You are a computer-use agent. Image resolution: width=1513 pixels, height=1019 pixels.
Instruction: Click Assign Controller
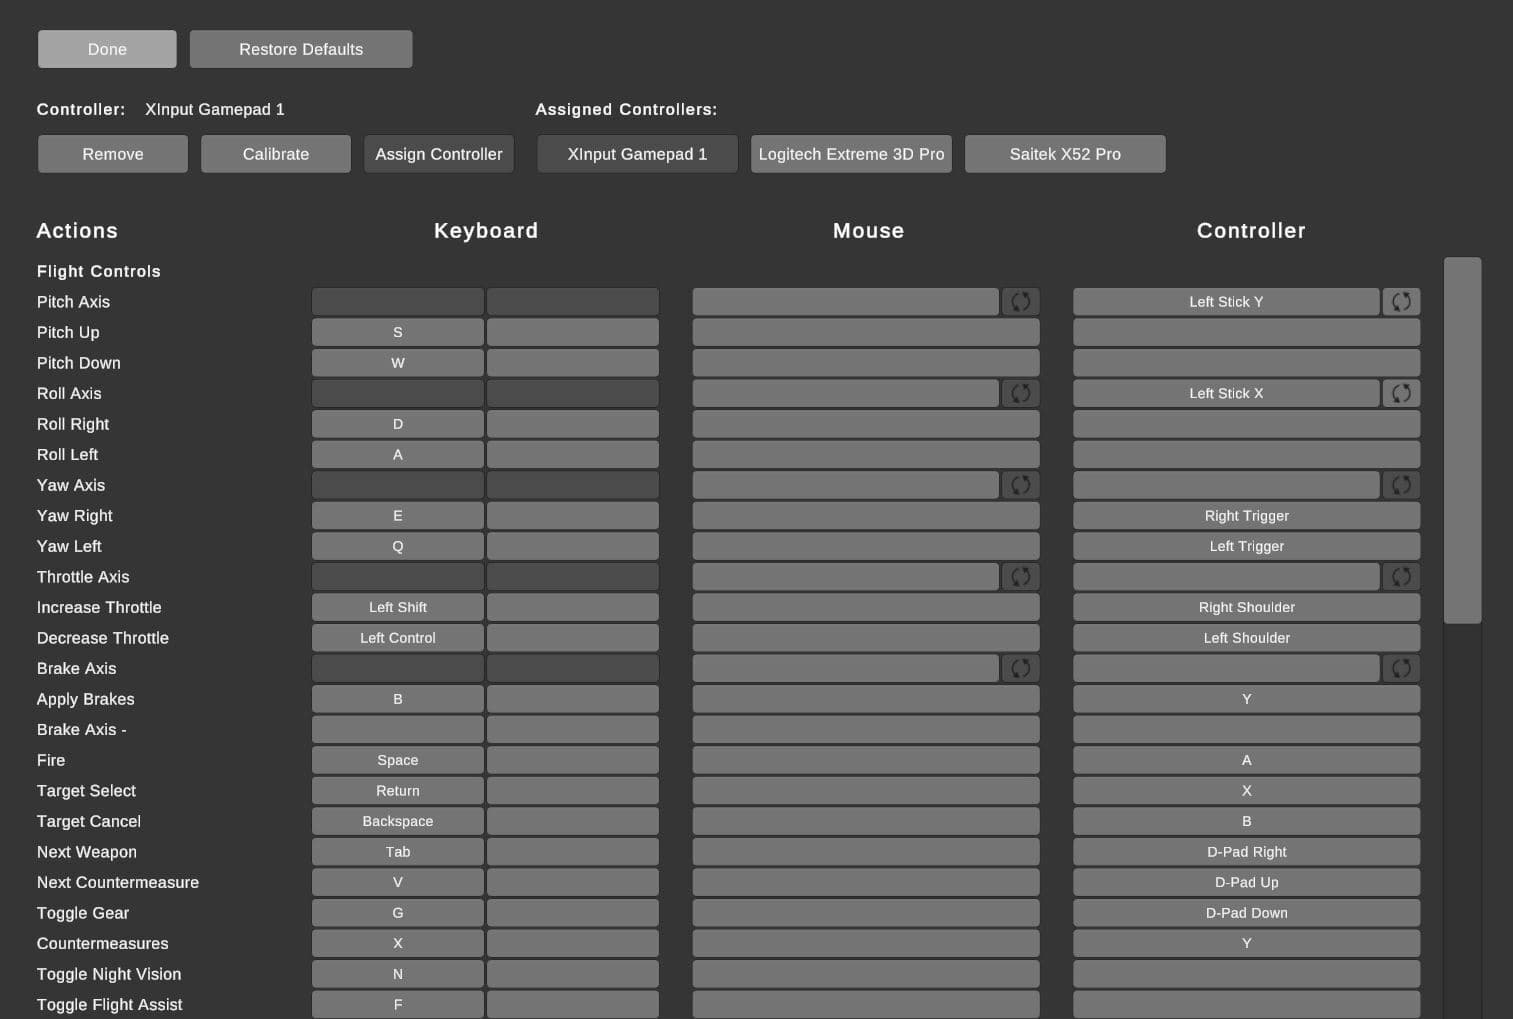[439, 154]
